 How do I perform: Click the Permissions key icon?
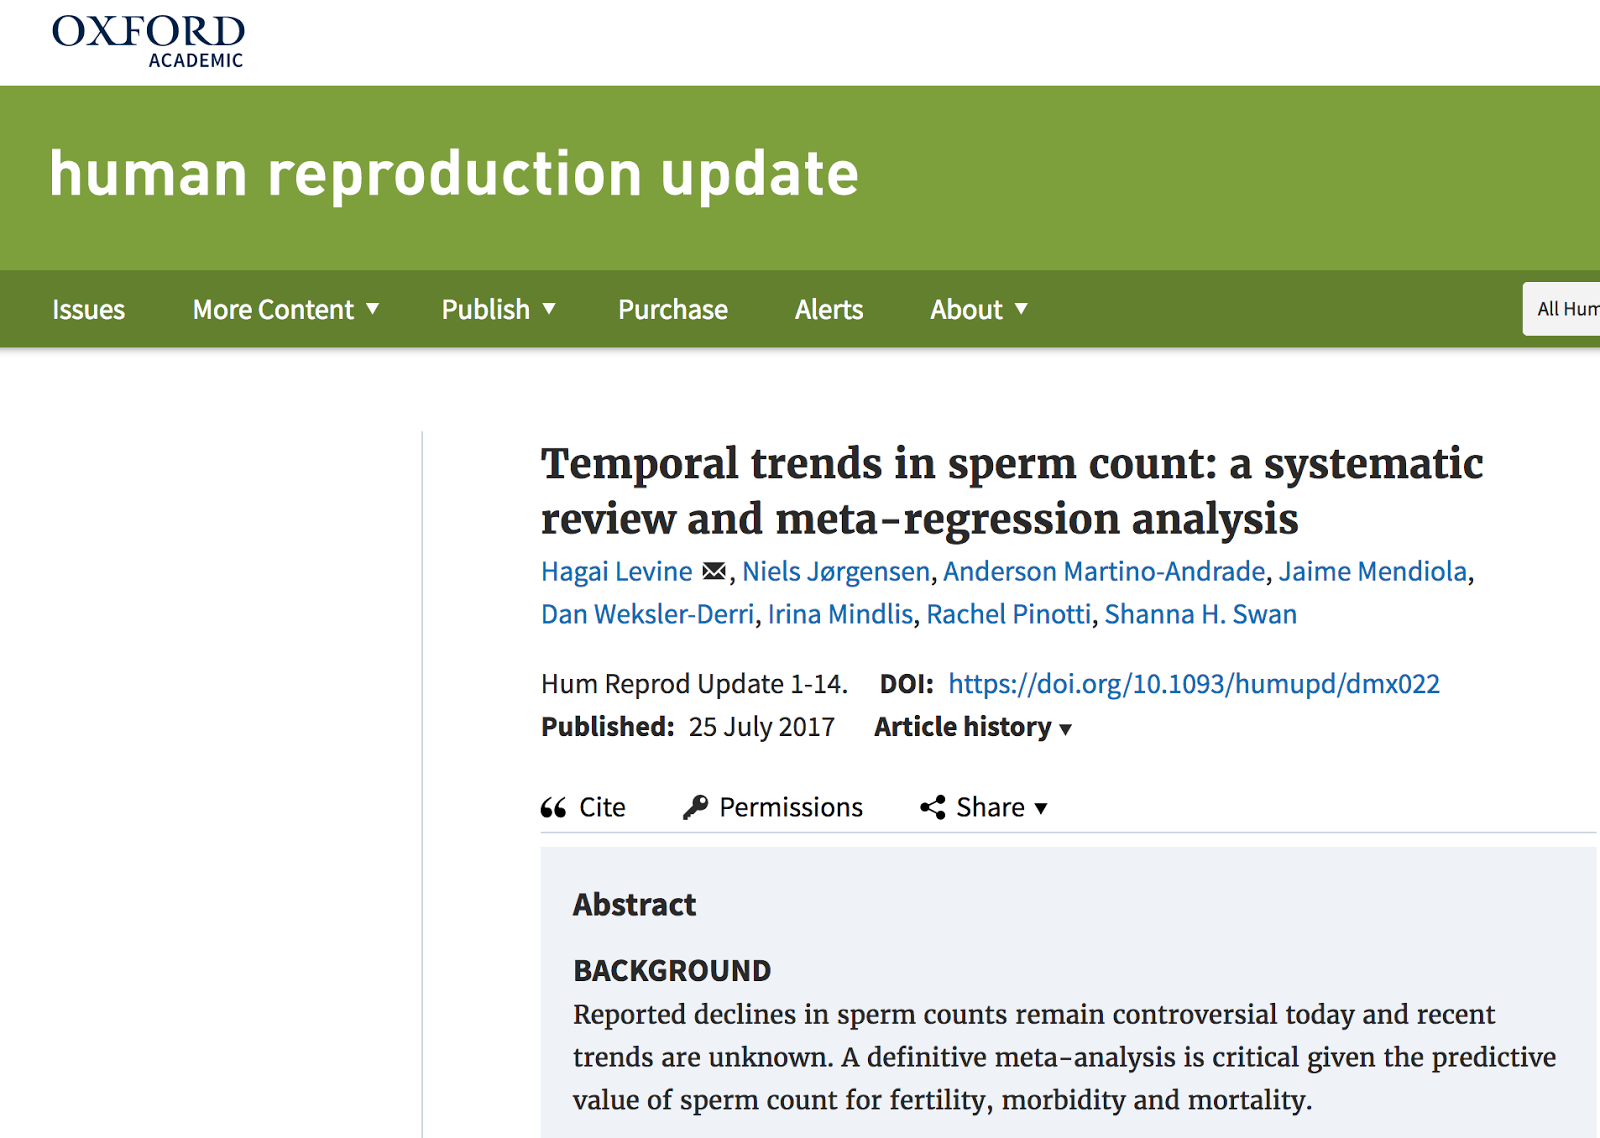[695, 807]
